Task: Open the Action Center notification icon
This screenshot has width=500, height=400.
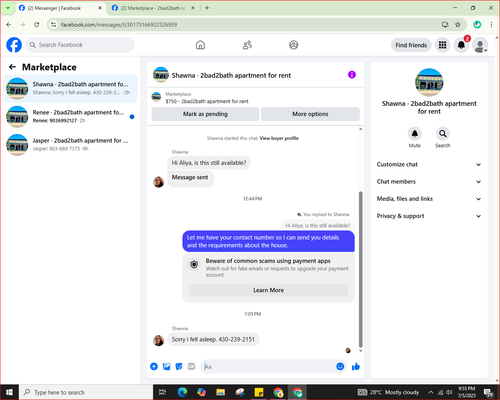Action: 489,392
